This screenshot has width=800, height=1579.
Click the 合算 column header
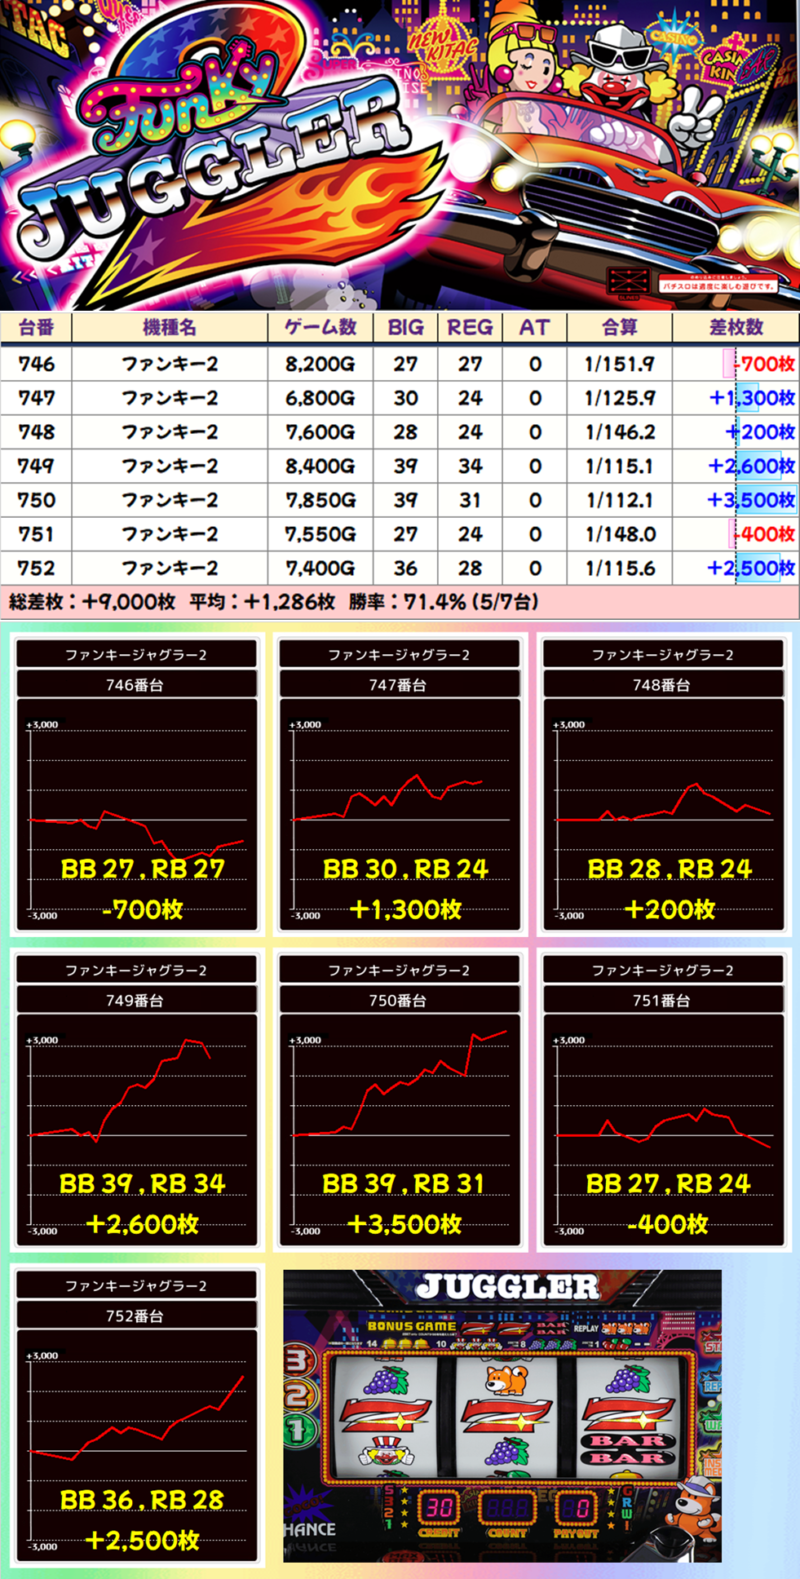[620, 327]
